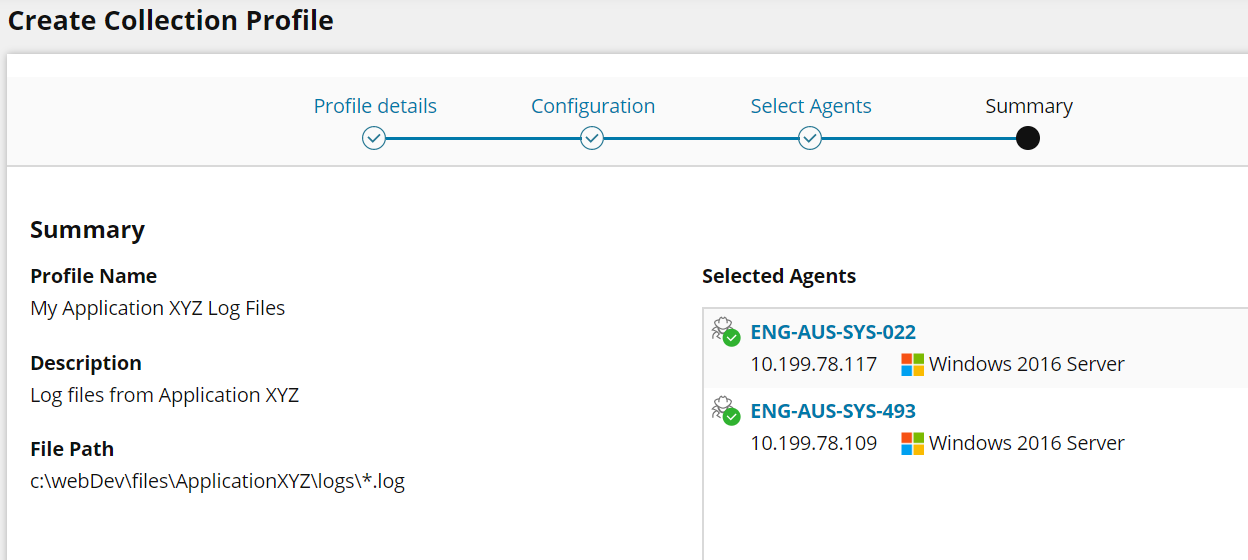Open the Select Agents step
The height and width of the screenshot is (560, 1248).
811,106
